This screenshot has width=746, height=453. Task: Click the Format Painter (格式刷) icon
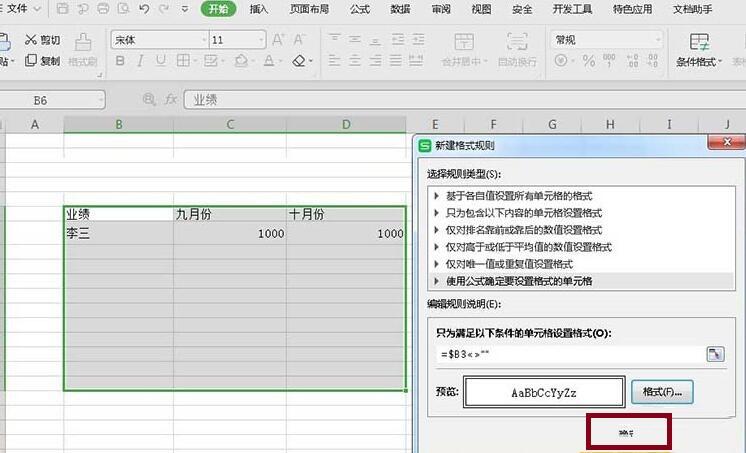pyautogui.click(x=82, y=45)
